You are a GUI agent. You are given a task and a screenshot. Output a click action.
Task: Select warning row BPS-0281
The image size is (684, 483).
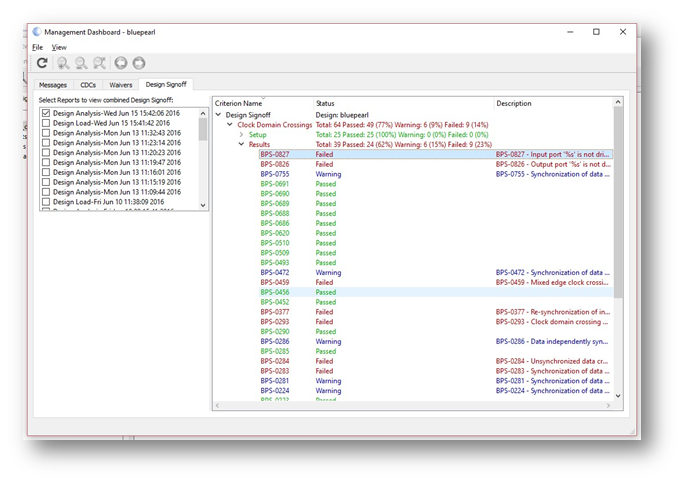point(435,381)
